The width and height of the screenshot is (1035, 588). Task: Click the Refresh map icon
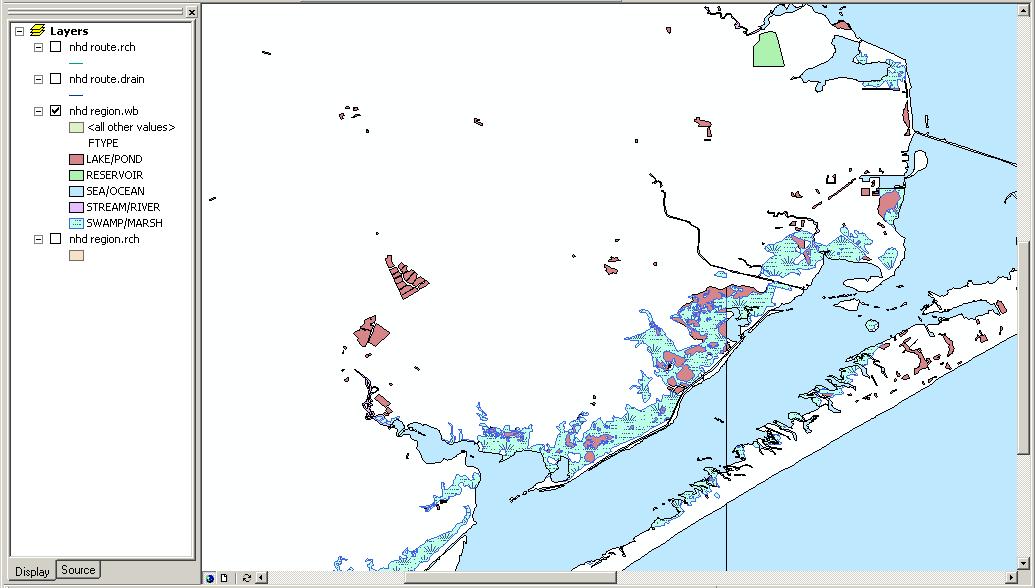[247, 578]
